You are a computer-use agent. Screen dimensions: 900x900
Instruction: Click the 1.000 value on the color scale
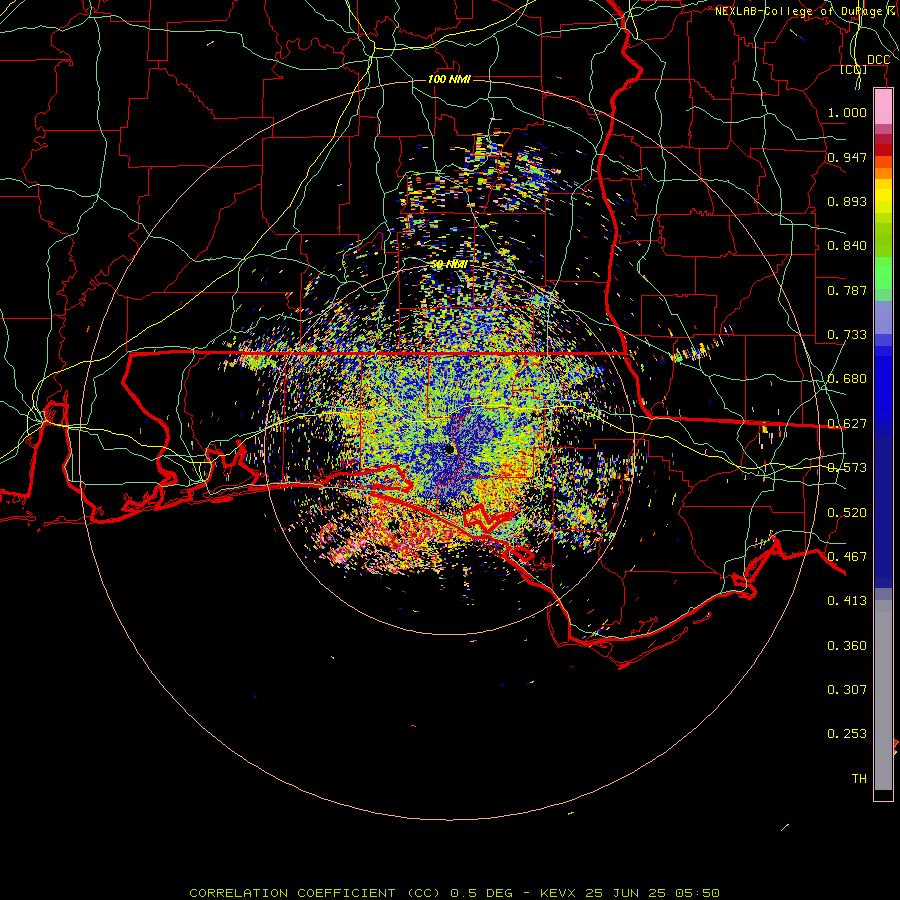click(847, 112)
